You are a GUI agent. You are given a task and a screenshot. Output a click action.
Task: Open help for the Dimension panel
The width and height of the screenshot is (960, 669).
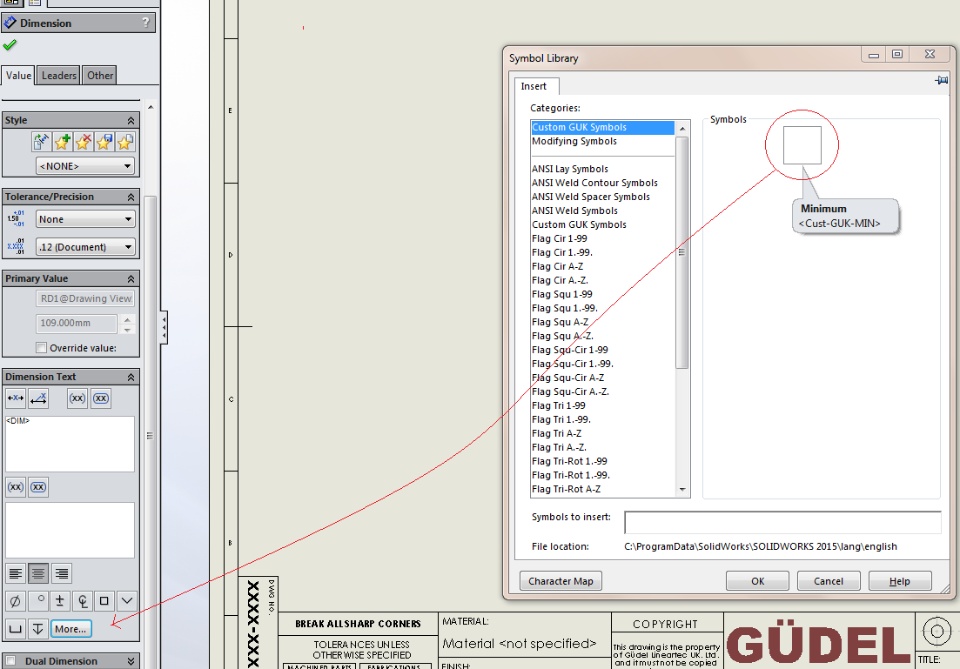click(146, 23)
